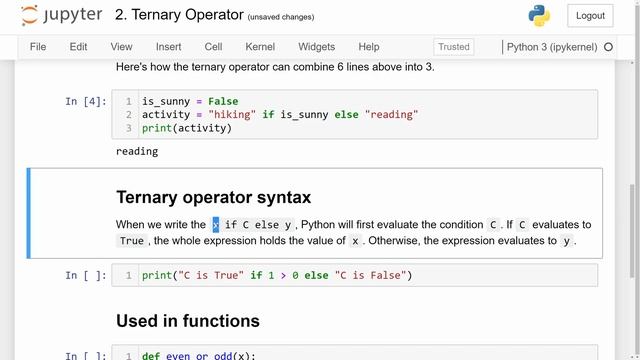The height and width of the screenshot is (360, 640).
Task: Open the Widgets menu
Action: [x=316, y=47]
